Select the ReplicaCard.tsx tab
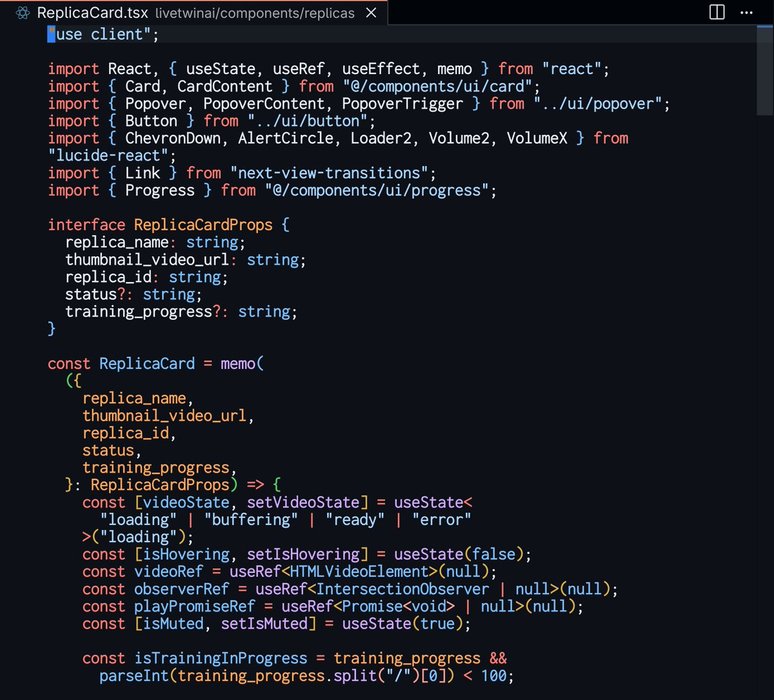 click(92, 13)
